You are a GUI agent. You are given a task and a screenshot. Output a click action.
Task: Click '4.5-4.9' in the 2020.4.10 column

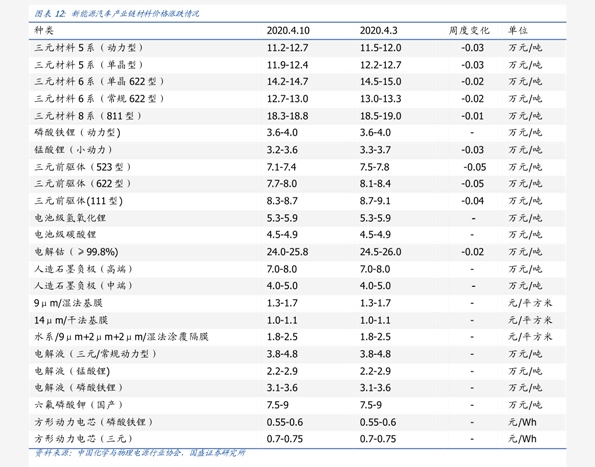(x=282, y=234)
